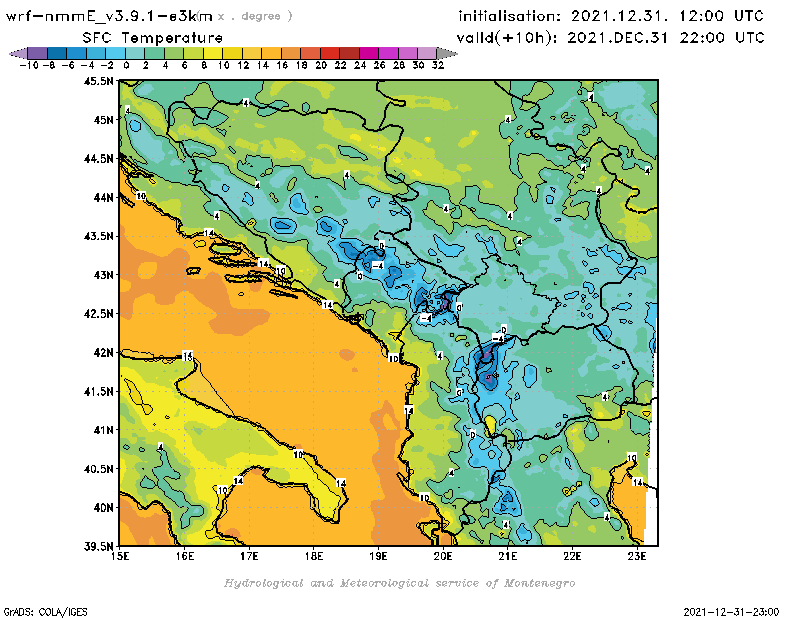
Task: Click the '41.5N' latitude label
Action: (x=98, y=391)
